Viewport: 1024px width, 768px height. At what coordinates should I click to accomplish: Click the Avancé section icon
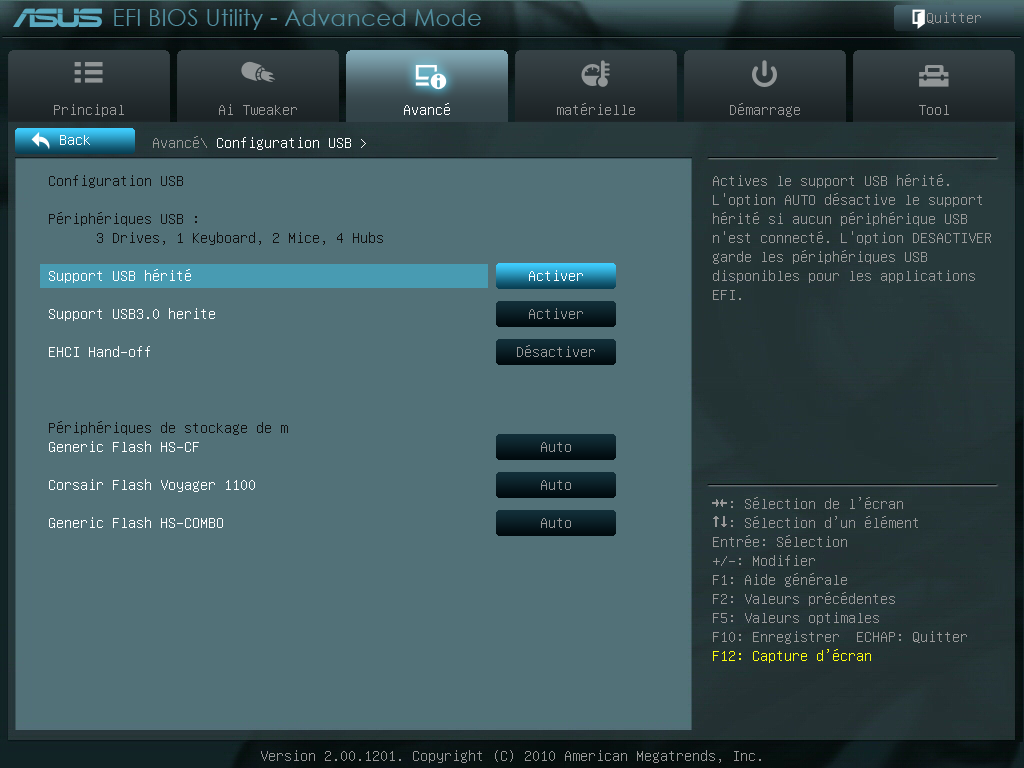click(x=427, y=72)
